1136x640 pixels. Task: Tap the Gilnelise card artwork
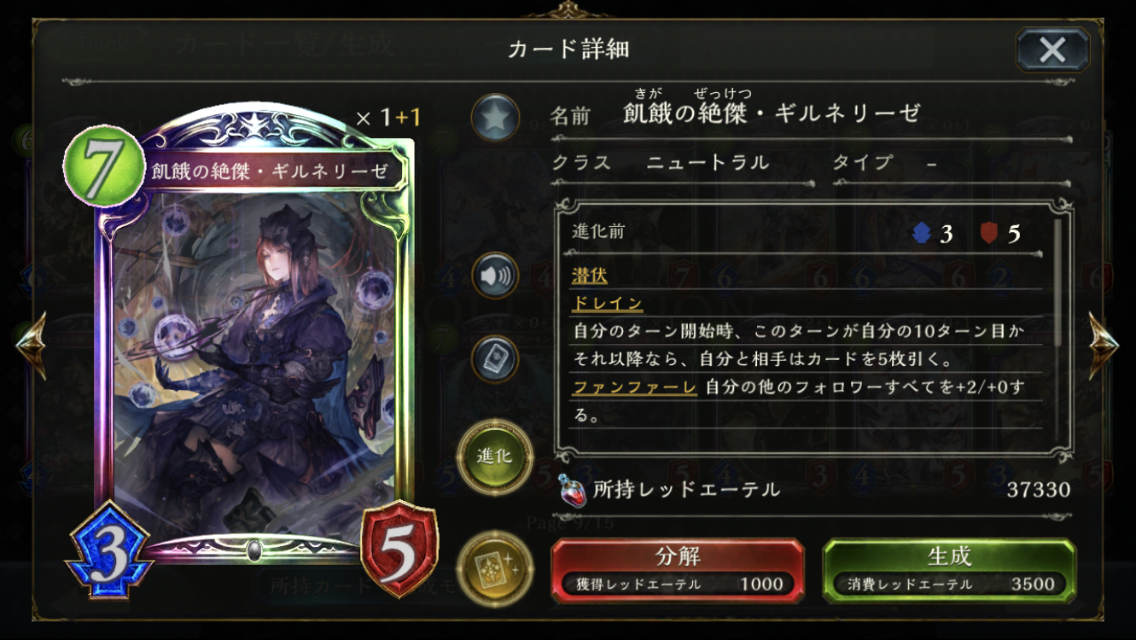pos(254,362)
